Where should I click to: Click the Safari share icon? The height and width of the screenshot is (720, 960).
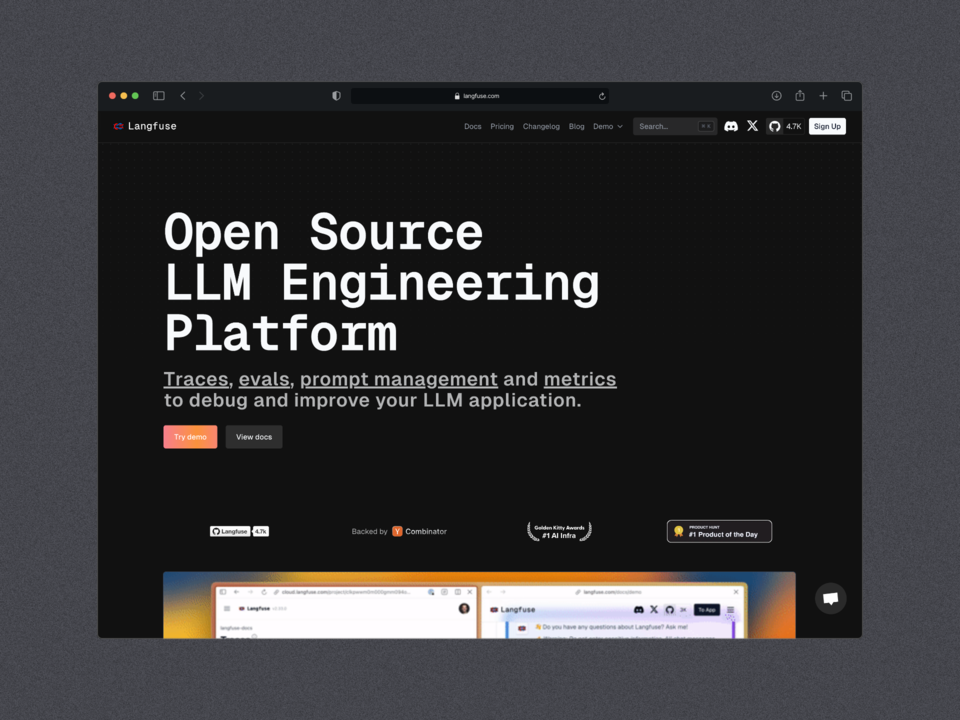tap(800, 96)
